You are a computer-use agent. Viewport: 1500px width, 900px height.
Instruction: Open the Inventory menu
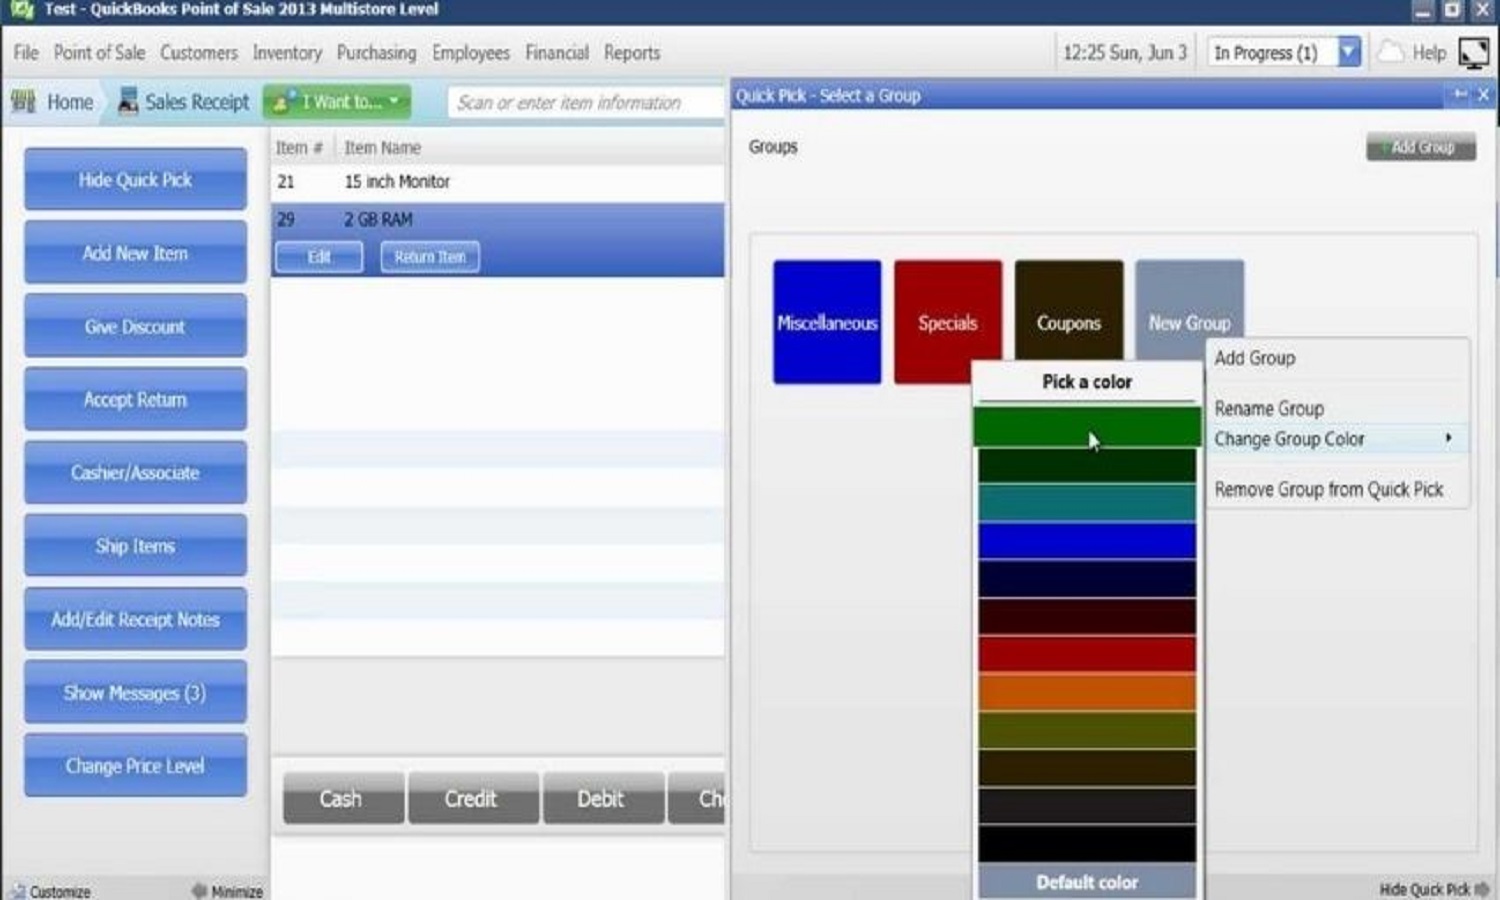coord(287,53)
